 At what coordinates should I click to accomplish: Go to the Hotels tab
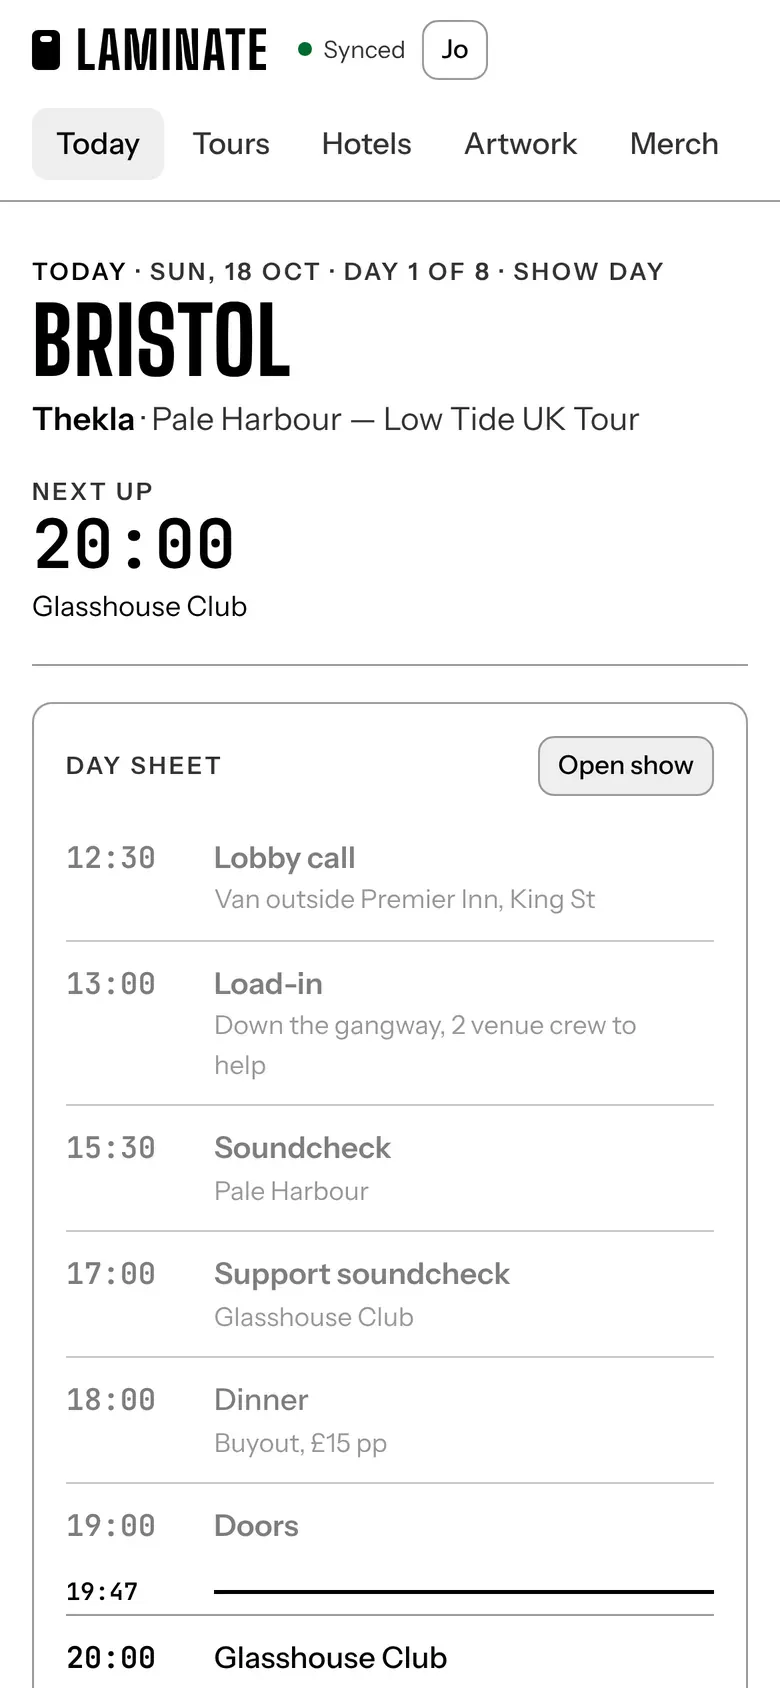[367, 144]
